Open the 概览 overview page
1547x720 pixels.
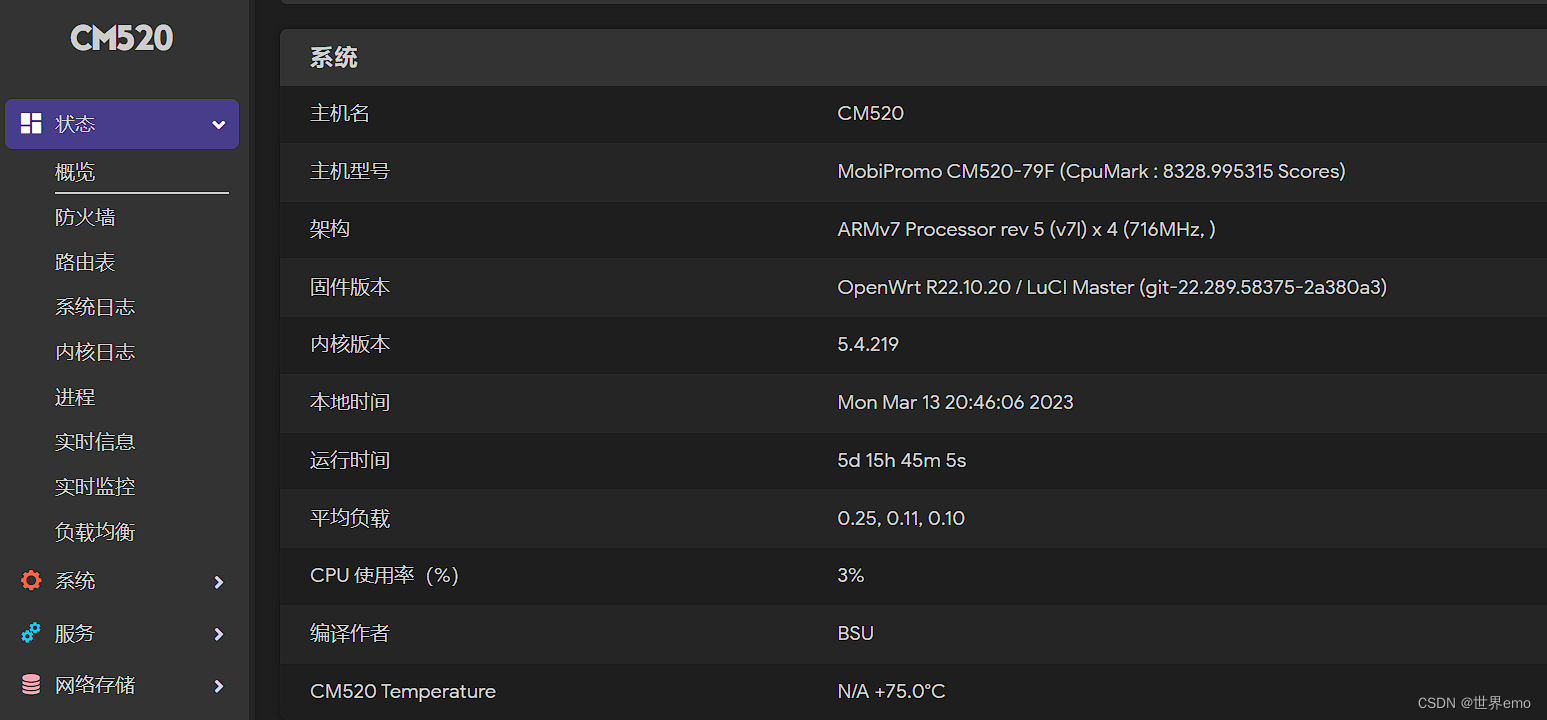tap(75, 172)
